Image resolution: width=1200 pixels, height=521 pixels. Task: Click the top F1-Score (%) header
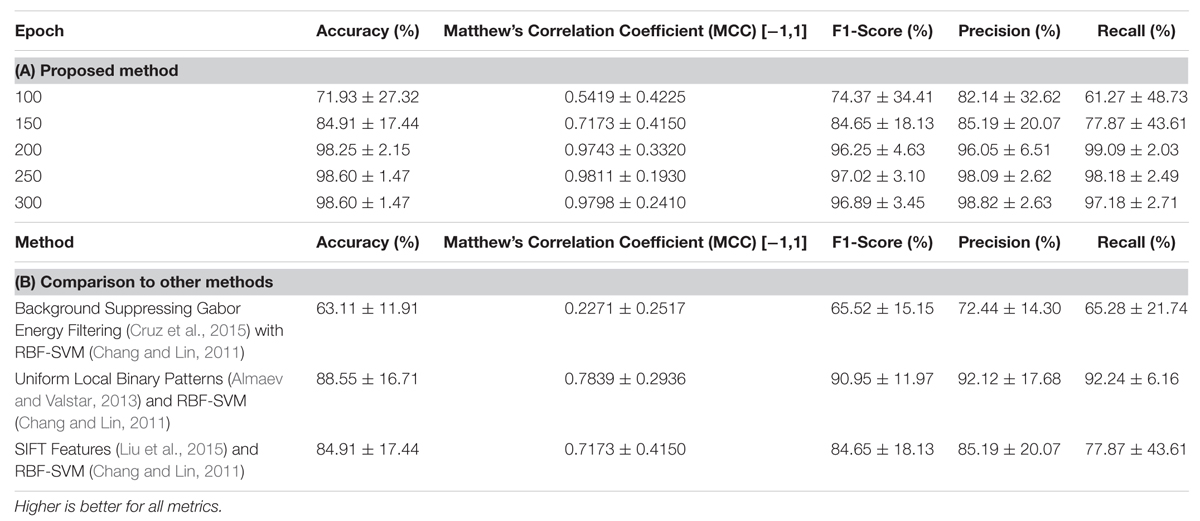(882, 32)
